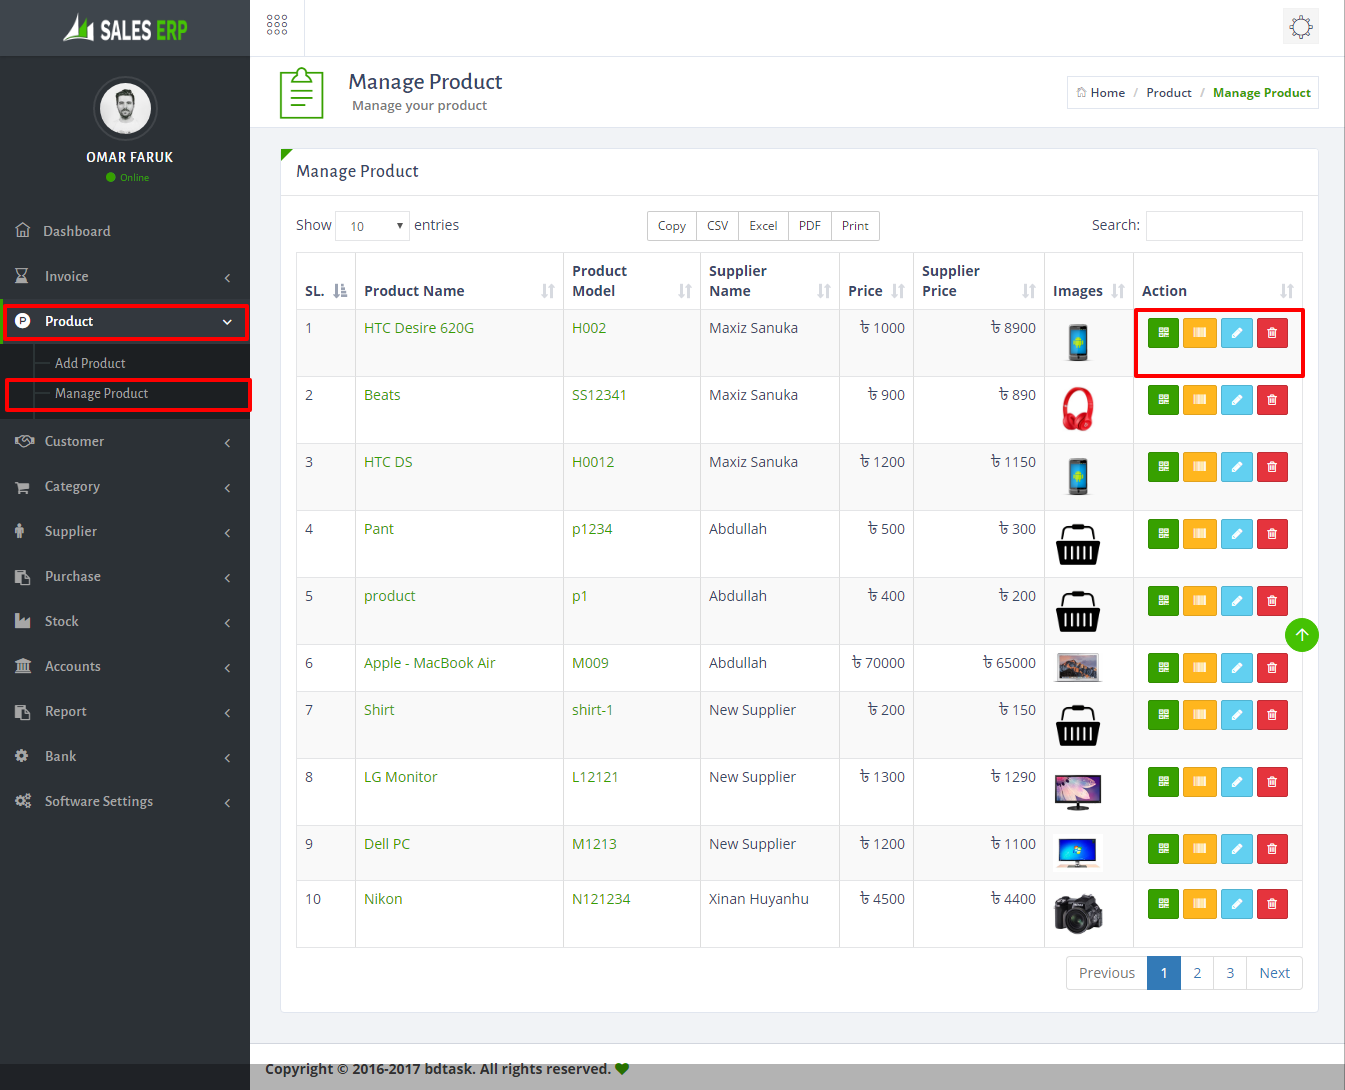The width and height of the screenshot is (1345, 1090).
Task: Open Software Settings in the sidebar
Action: tap(125, 801)
